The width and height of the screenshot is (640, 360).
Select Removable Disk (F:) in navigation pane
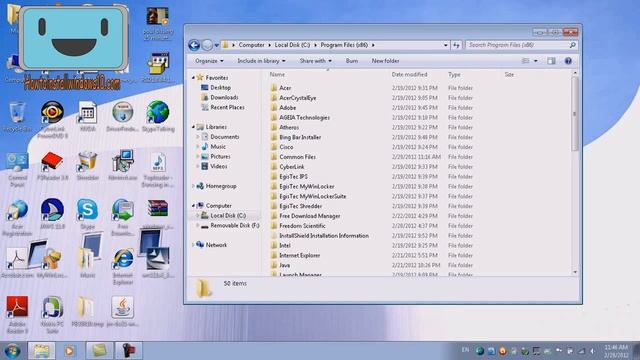coord(235,225)
